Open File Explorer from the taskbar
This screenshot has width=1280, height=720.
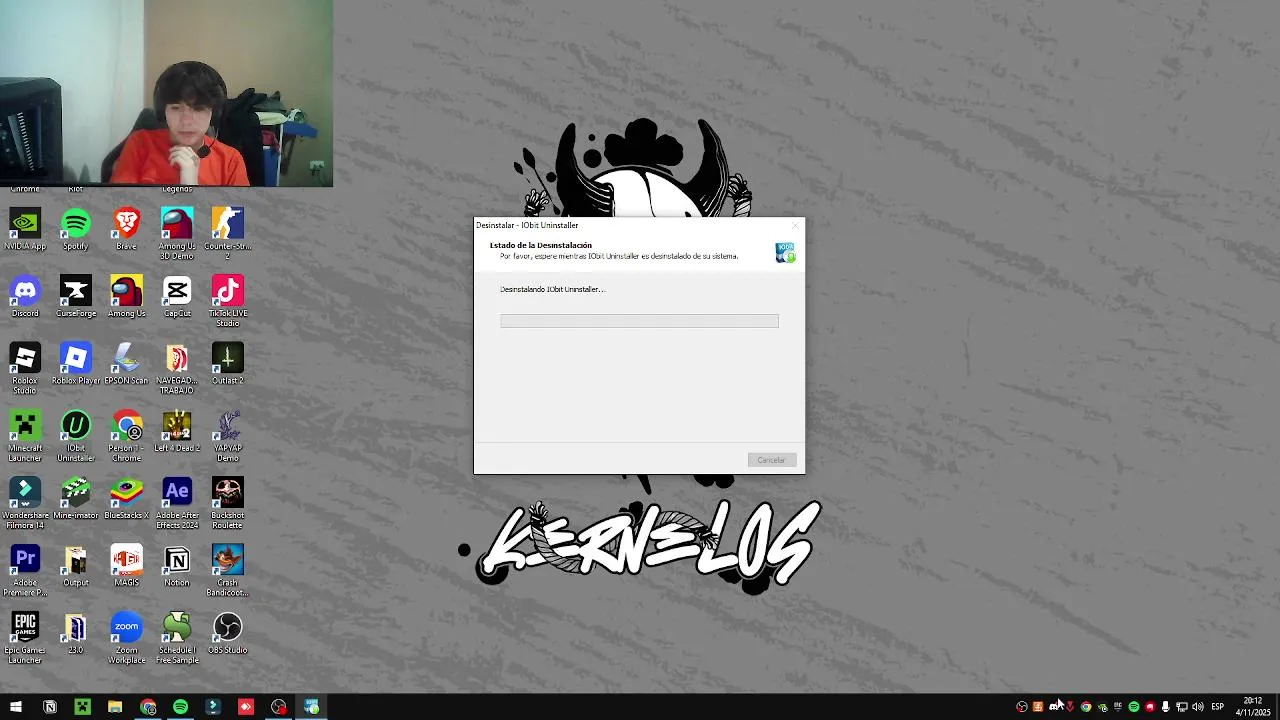[115, 707]
